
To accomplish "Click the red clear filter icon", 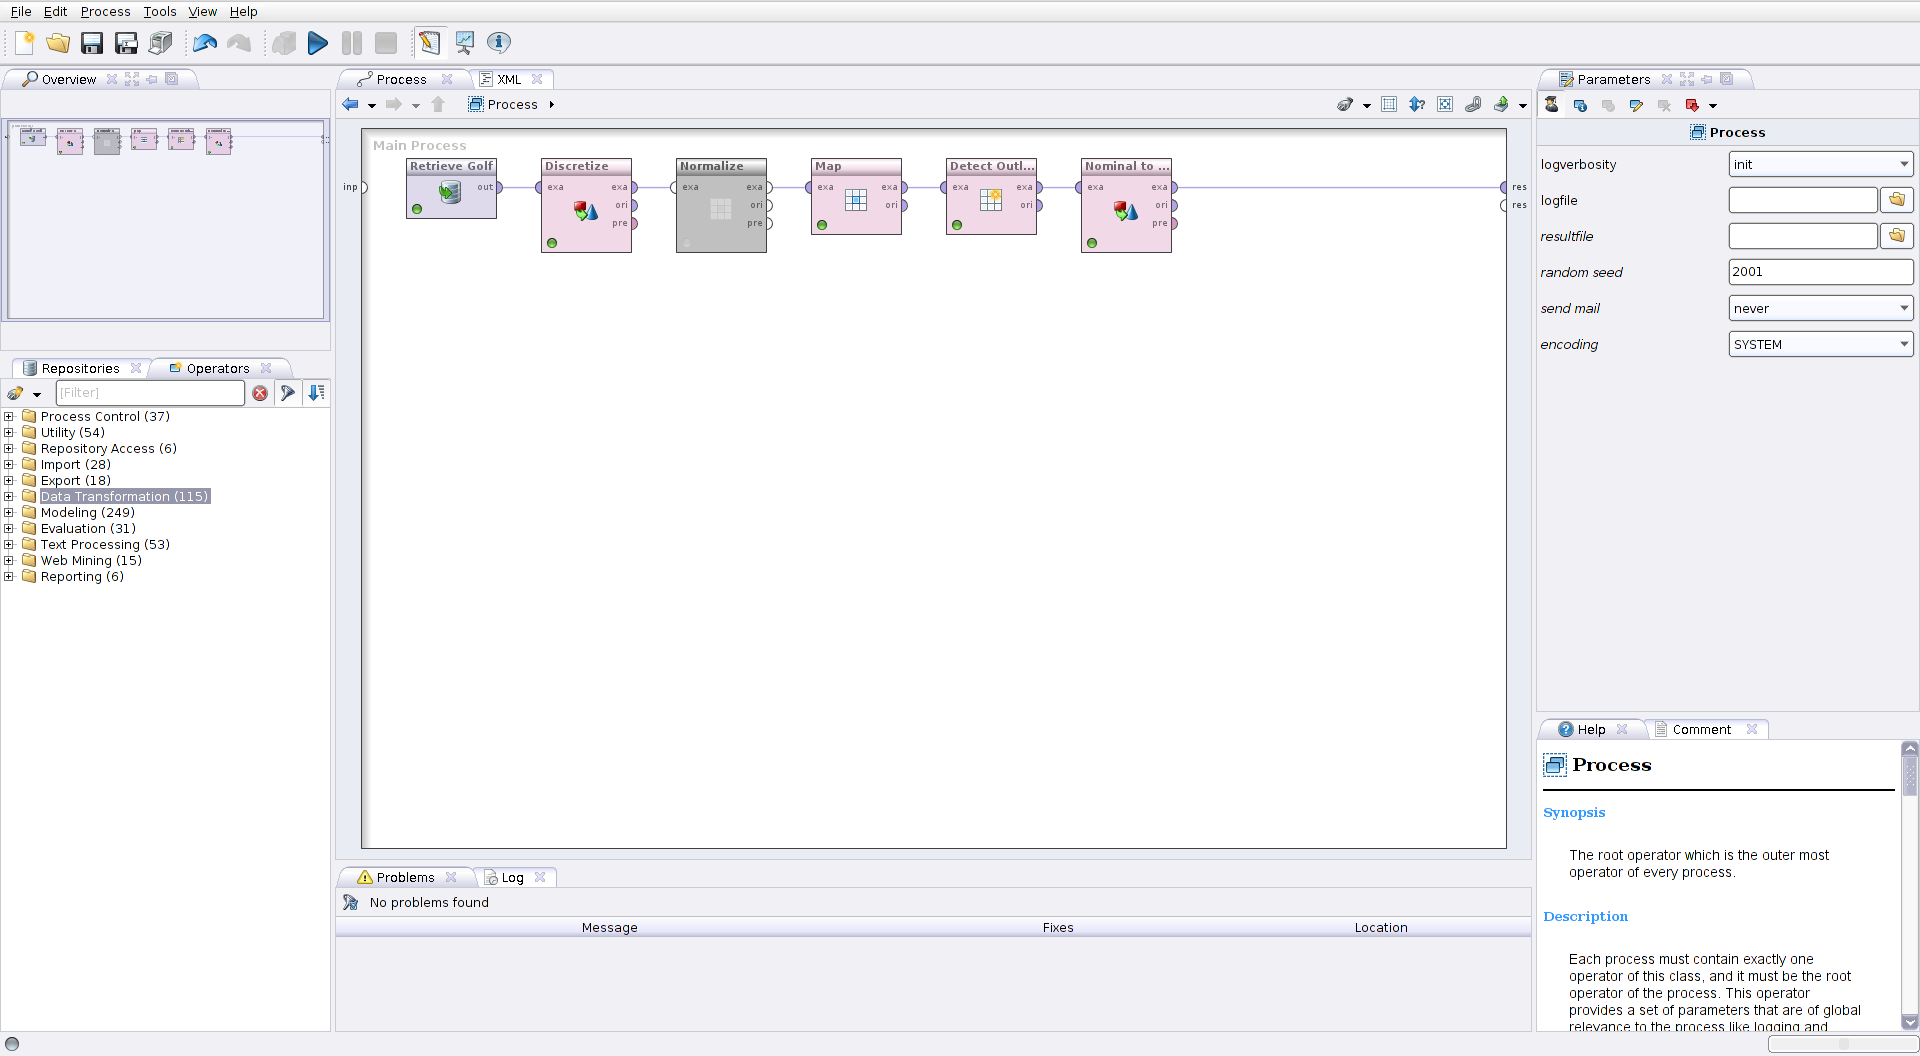I will pyautogui.click(x=260, y=393).
